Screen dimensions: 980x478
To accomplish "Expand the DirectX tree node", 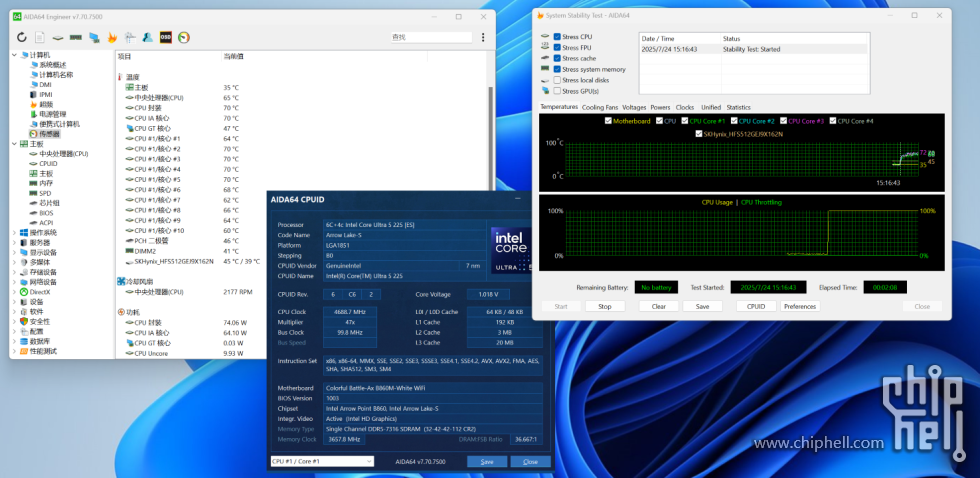I will 15,292.
